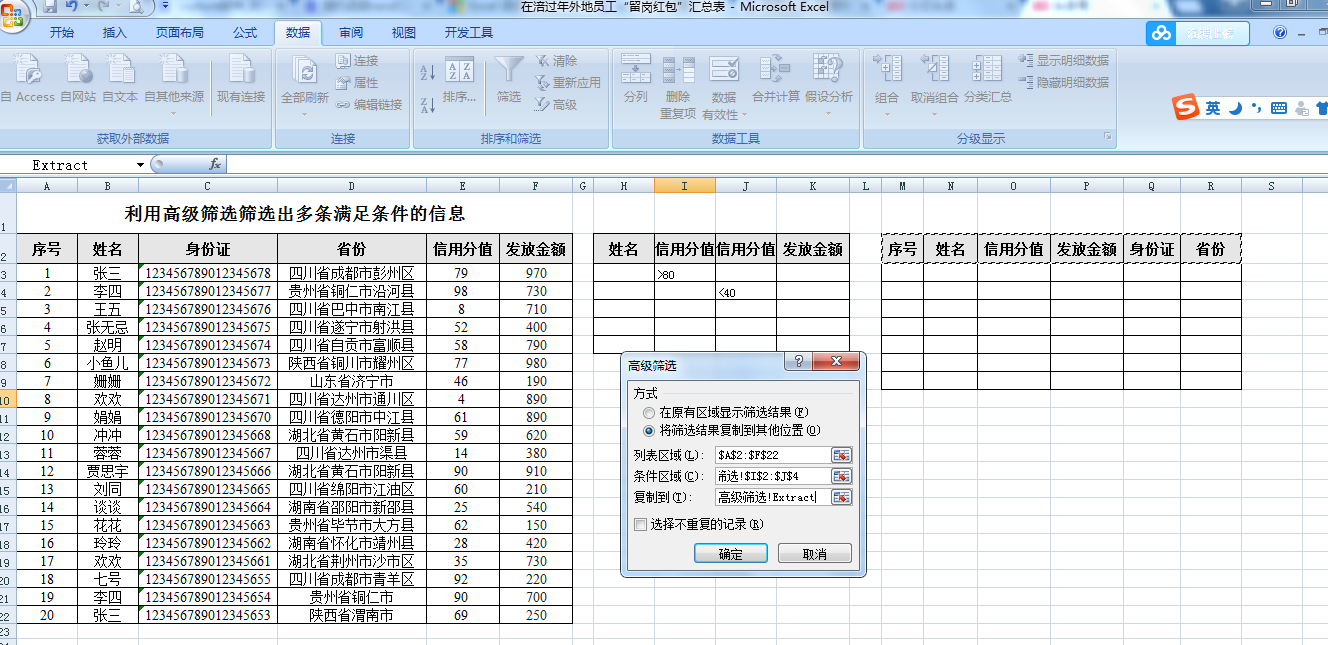Expand the Data Validation (数据有效性) dropdown
Screen dimensions: 1328x645
tap(744, 115)
